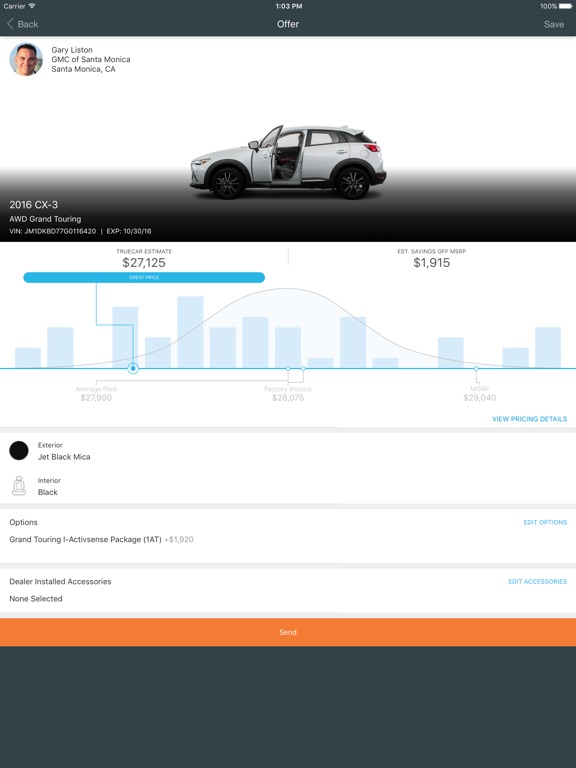Tap the Wi-Fi status icon

[32, 6]
